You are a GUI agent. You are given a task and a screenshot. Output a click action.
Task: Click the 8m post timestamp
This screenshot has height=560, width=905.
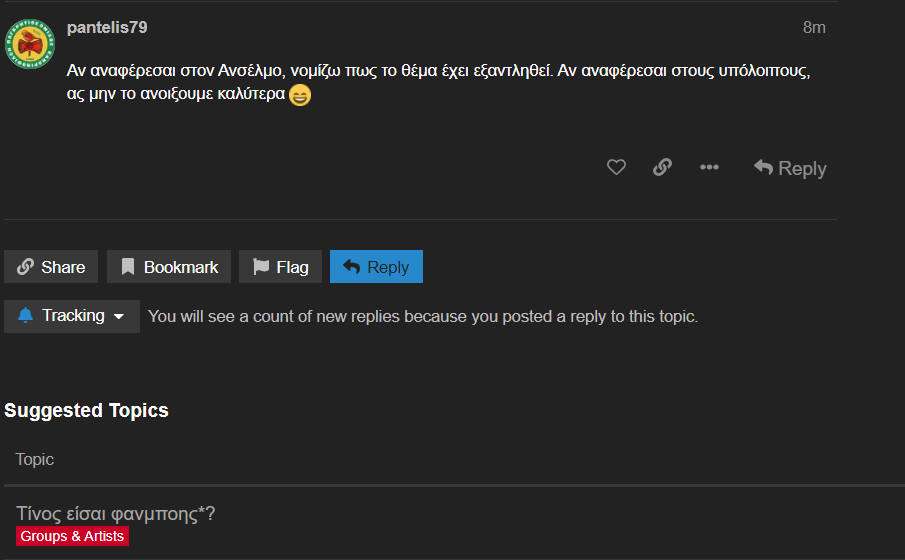point(814,28)
